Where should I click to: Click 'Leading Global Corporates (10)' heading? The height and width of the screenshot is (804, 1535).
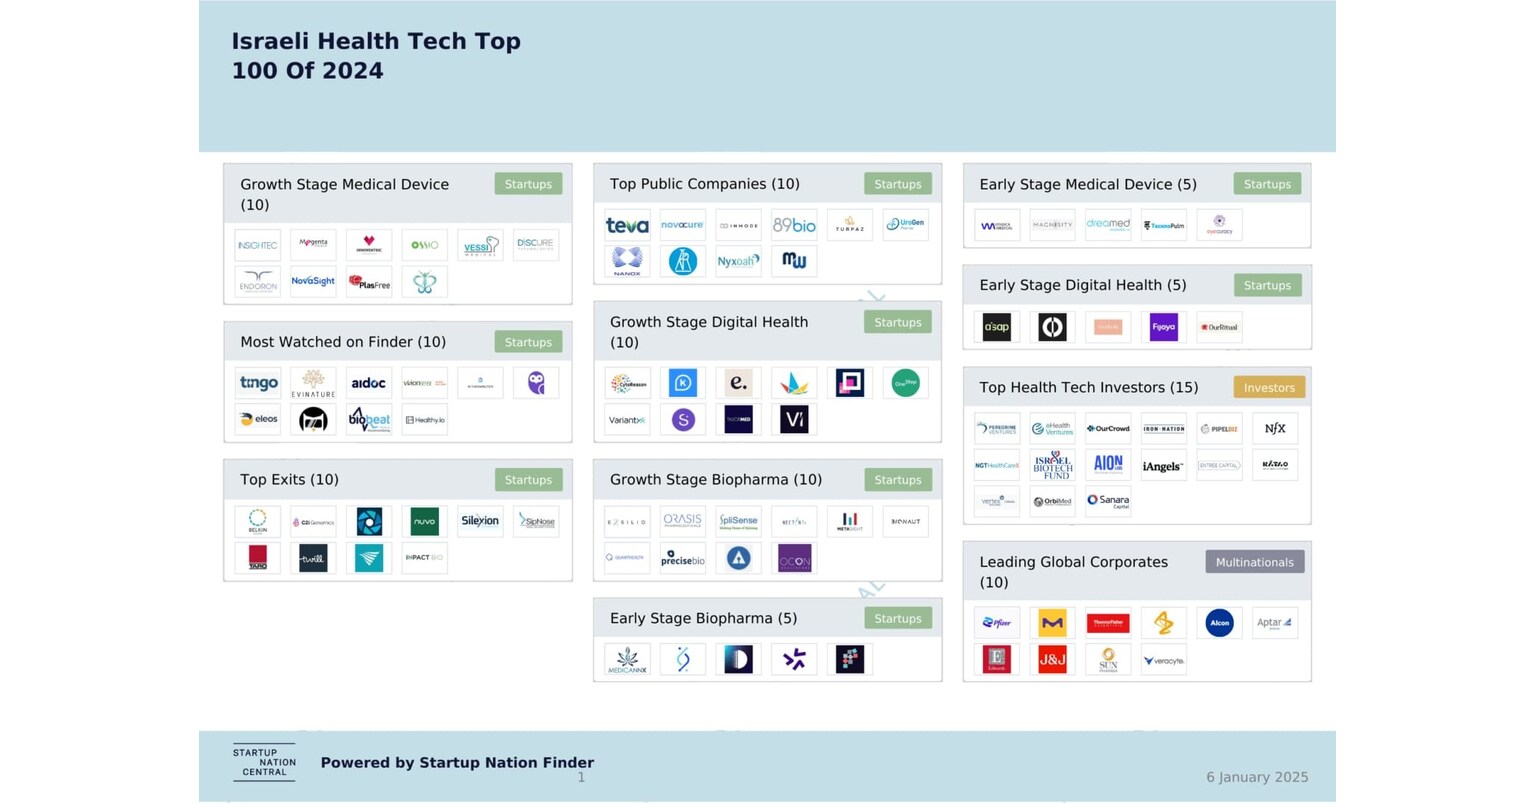click(x=1074, y=572)
